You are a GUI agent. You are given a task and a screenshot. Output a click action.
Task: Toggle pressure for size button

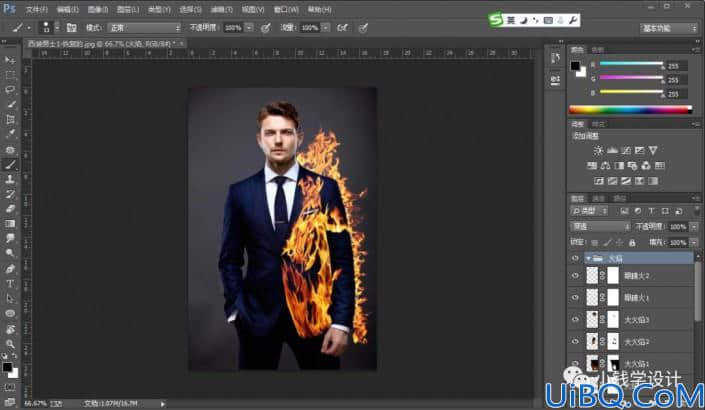(363, 28)
